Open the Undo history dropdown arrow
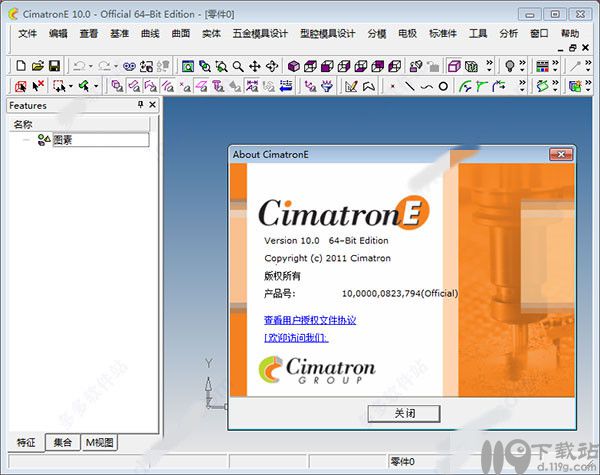This screenshot has width=600, height=475. tap(91, 67)
